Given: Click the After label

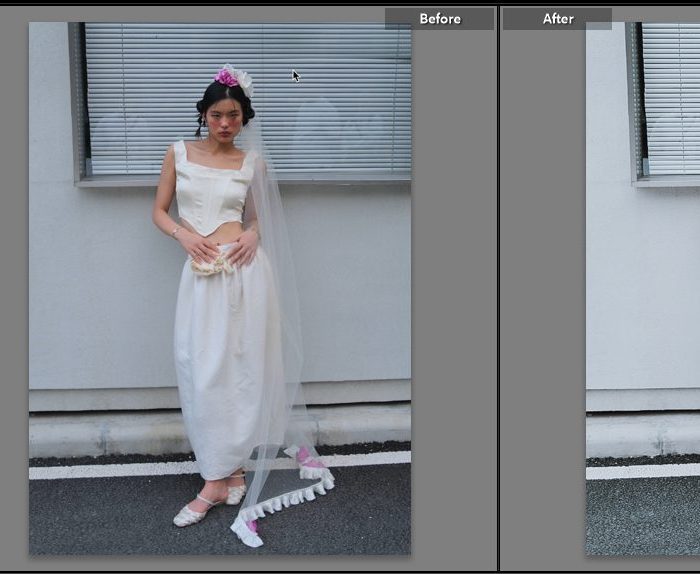Looking at the screenshot, I should [x=558, y=19].
